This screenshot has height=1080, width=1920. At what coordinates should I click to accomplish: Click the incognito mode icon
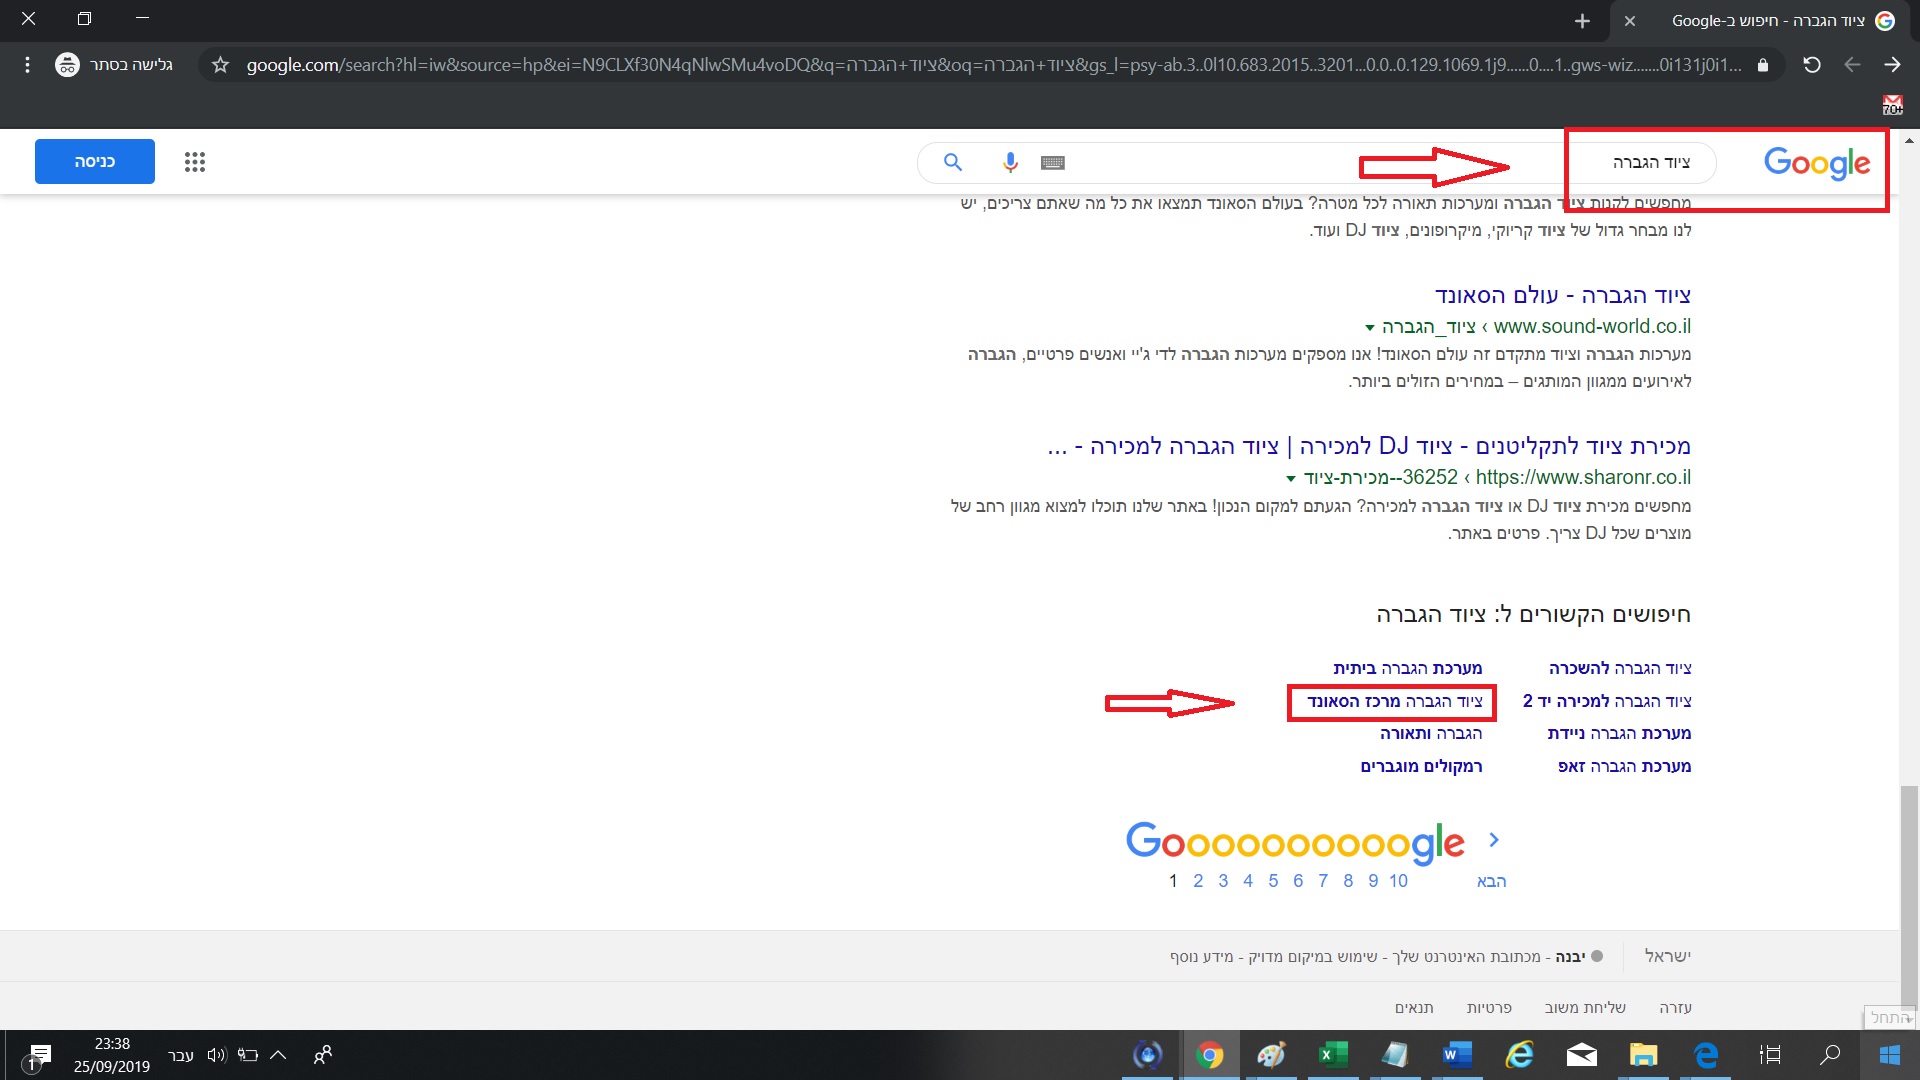point(67,65)
